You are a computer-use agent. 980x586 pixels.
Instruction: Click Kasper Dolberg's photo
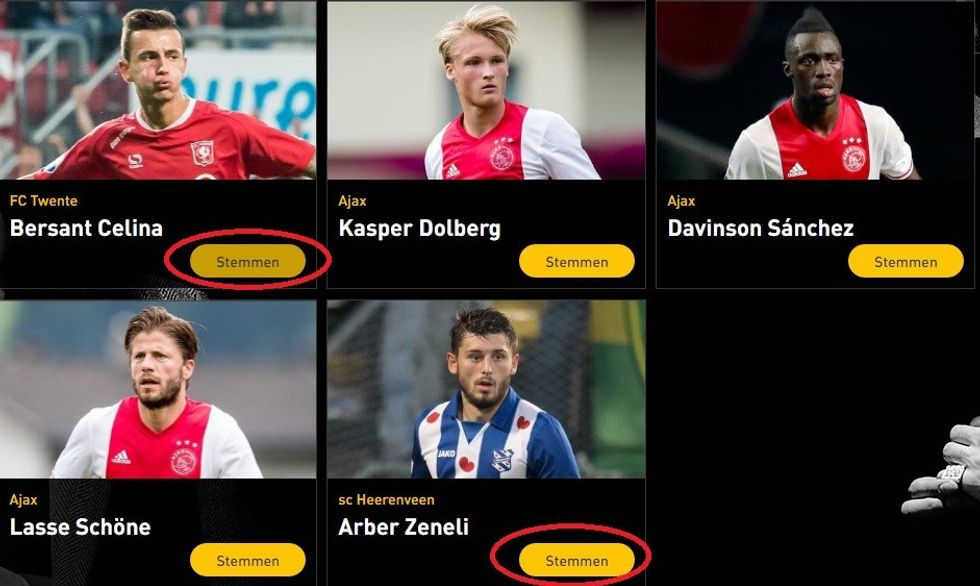pos(486,90)
